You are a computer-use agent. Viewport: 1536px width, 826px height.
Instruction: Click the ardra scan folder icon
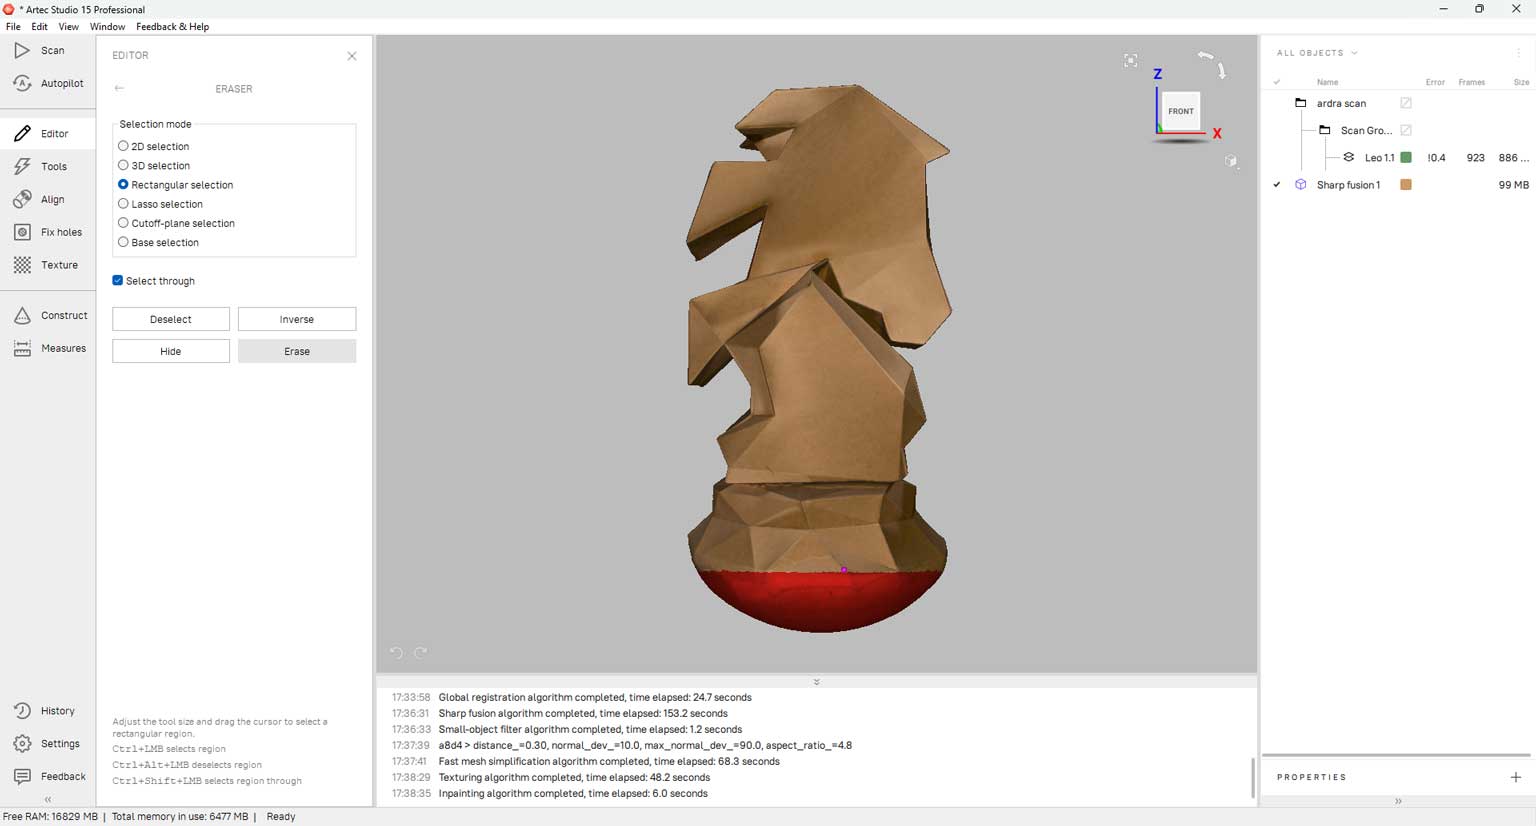pyautogui.click(x=1300, y=103)
